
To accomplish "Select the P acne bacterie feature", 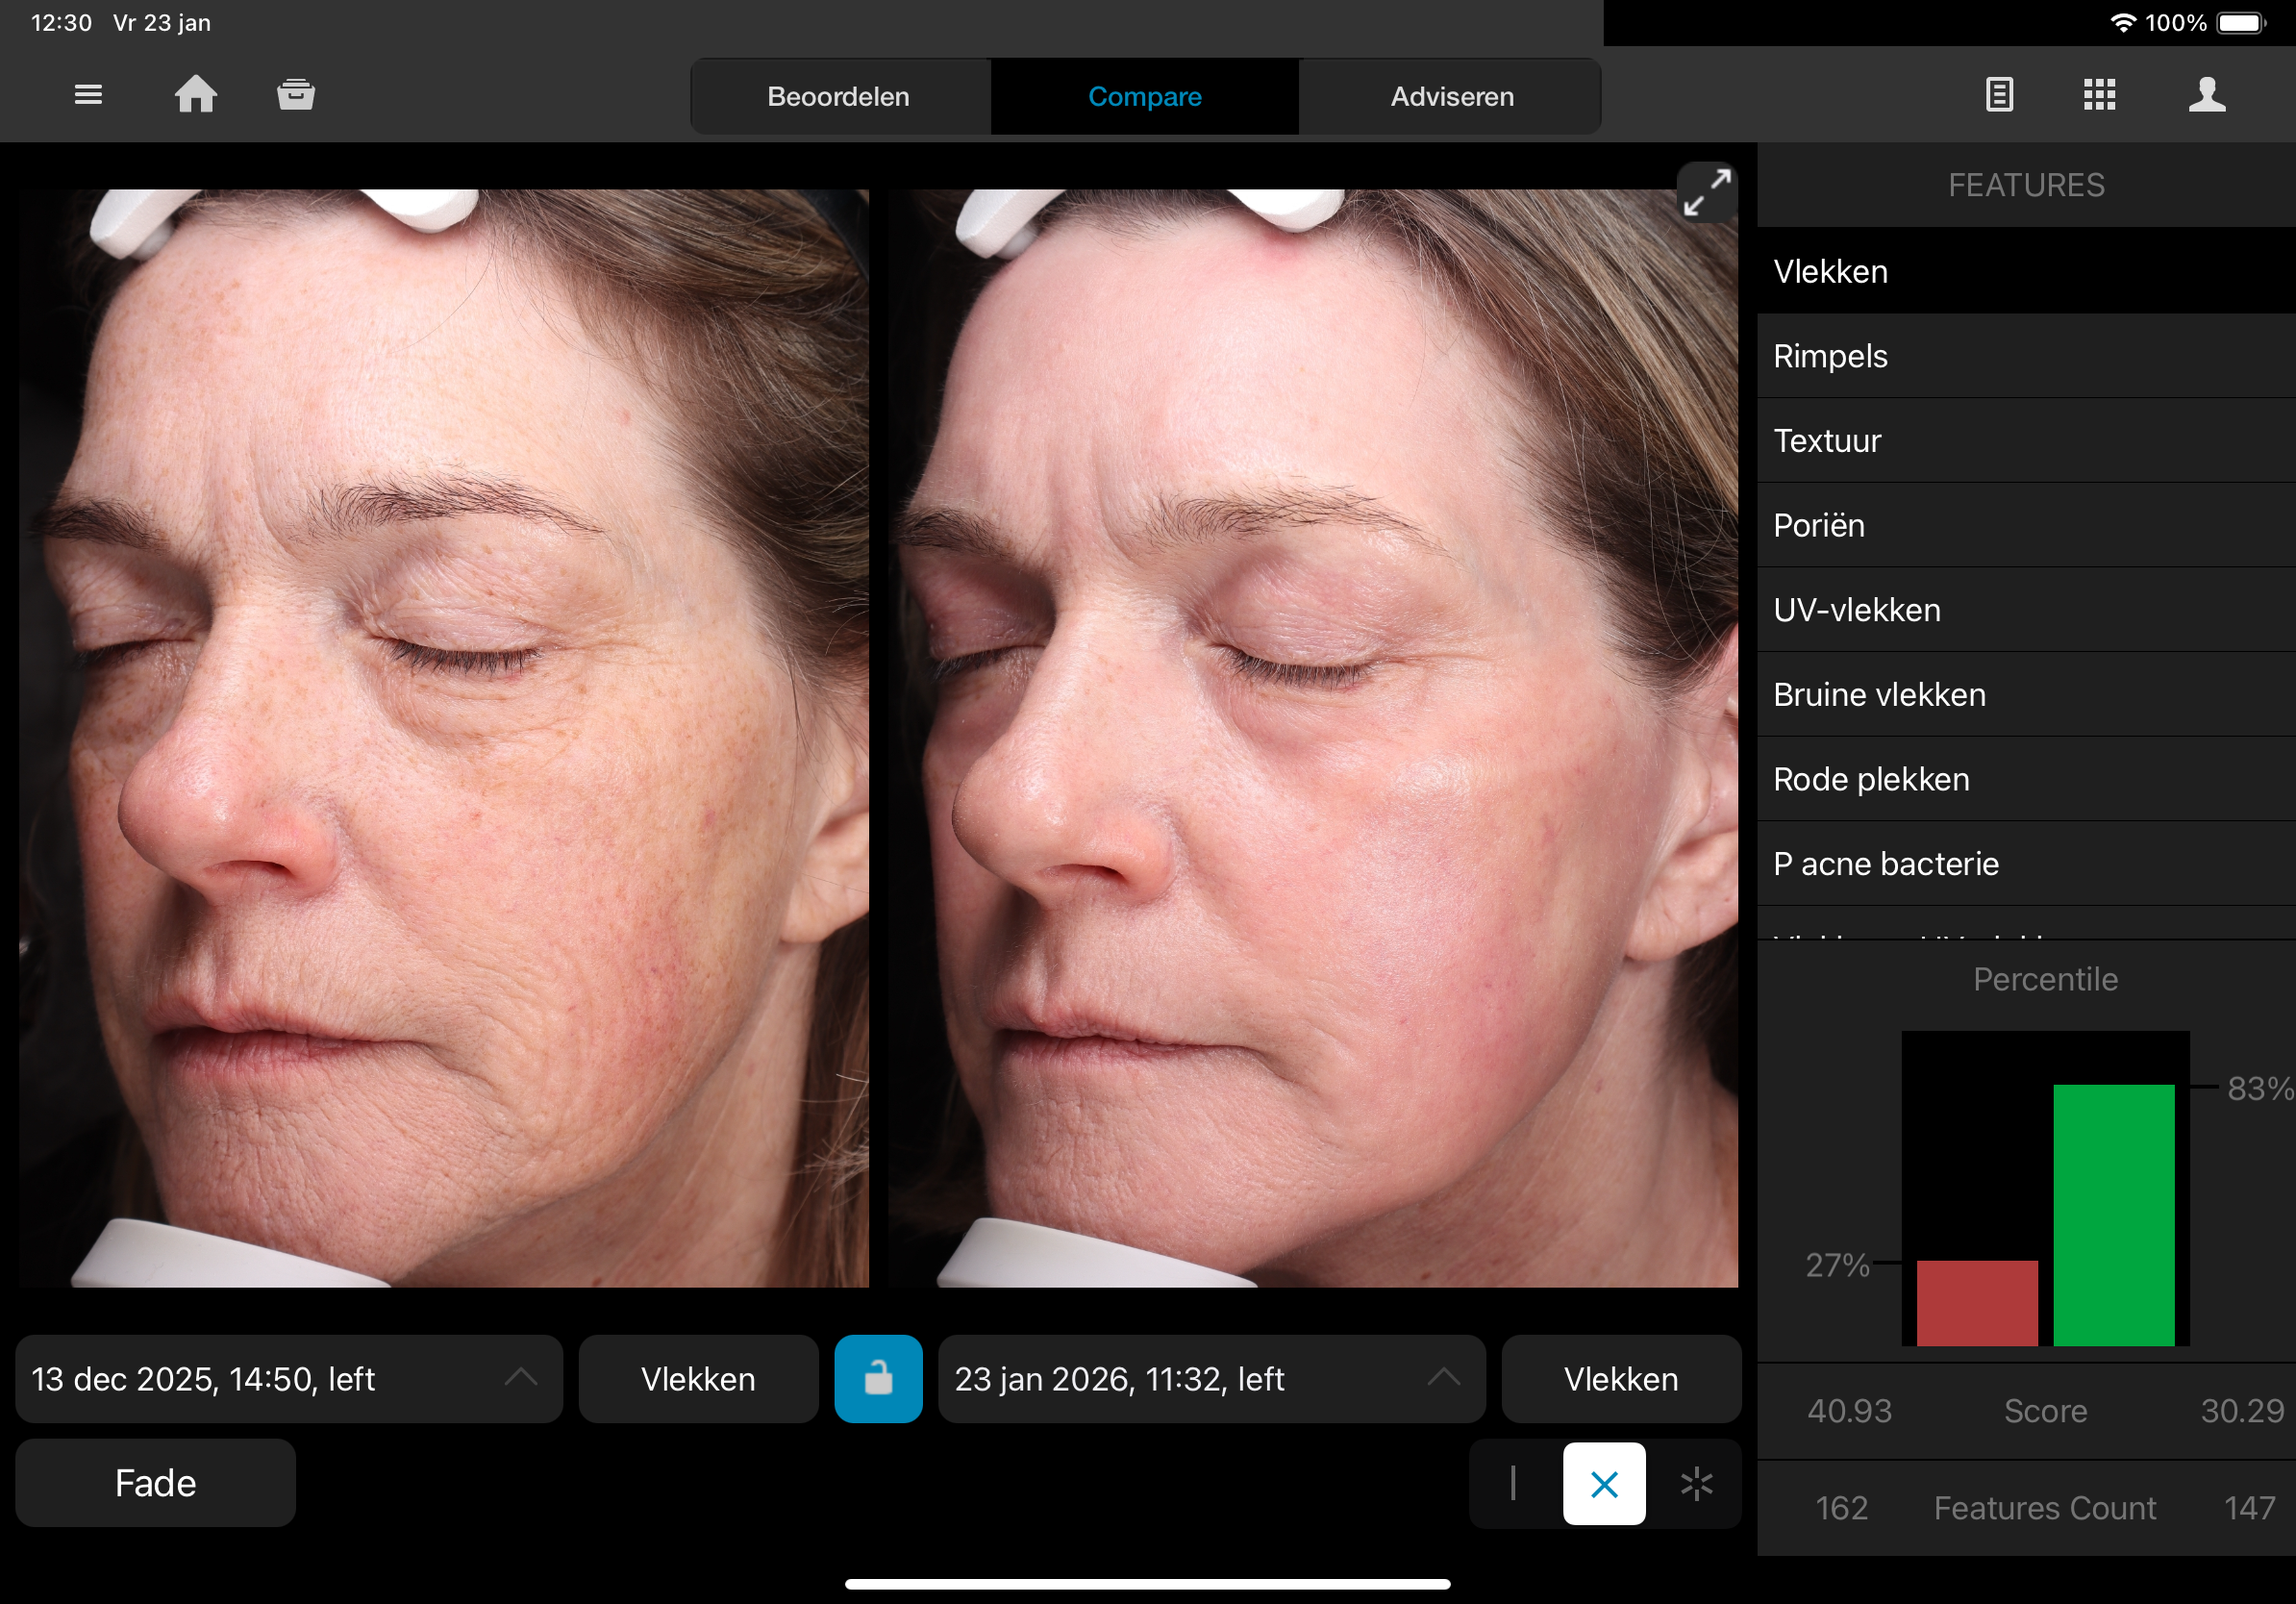I will pos(2026,864).
